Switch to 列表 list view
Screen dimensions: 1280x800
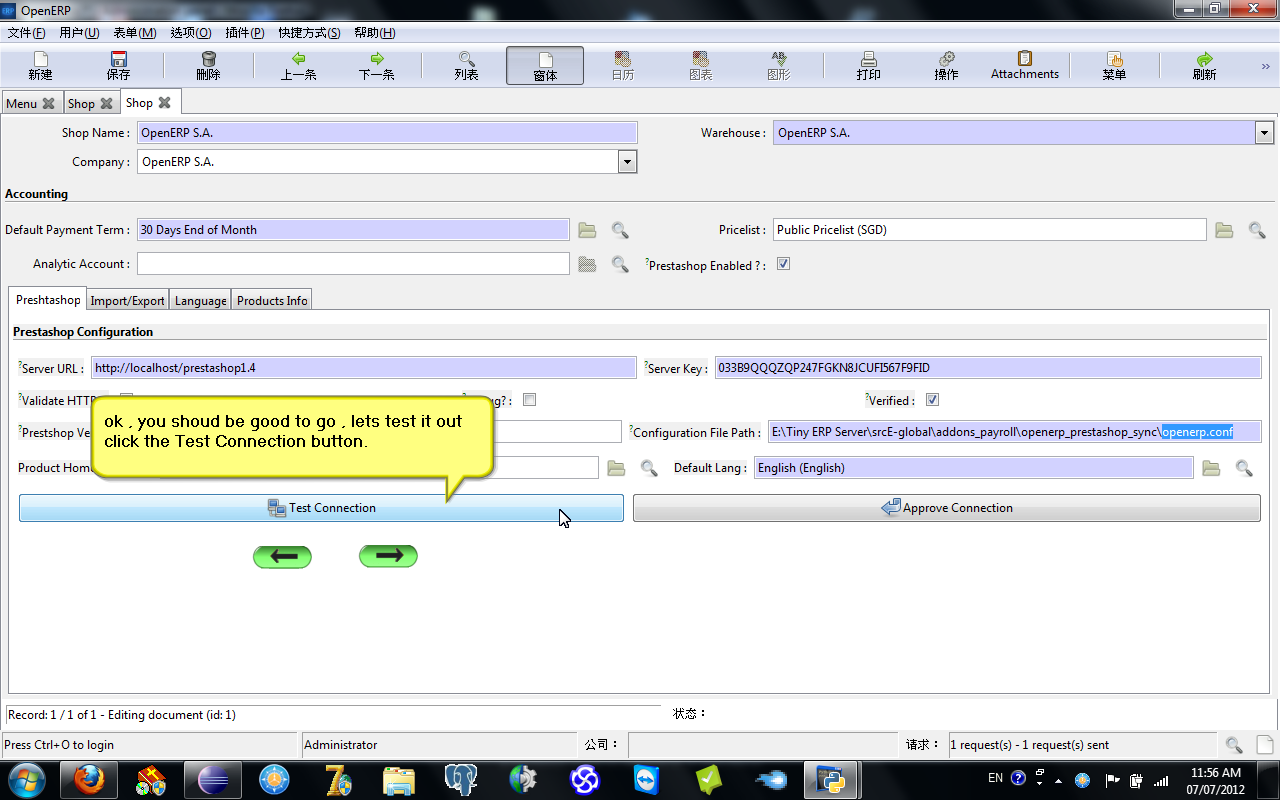coord(466,66)
